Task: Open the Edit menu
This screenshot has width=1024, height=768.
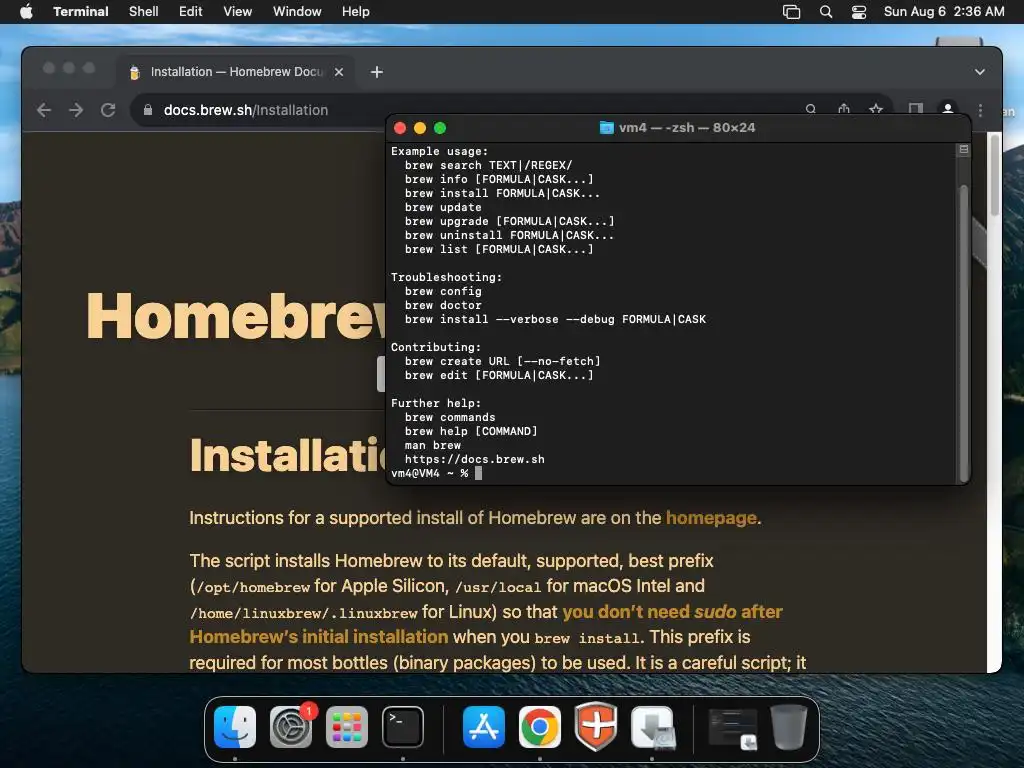Action: pos(190,11)
